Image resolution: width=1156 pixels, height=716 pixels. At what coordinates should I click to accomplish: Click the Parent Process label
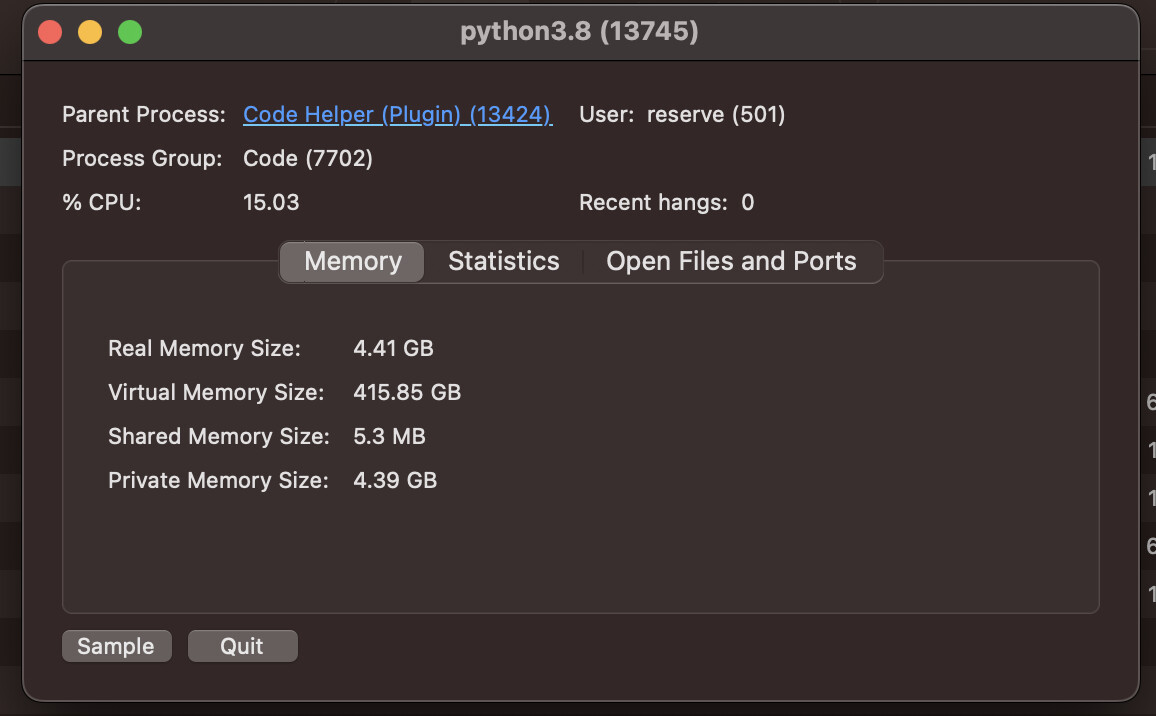click(x=144, y=114)
